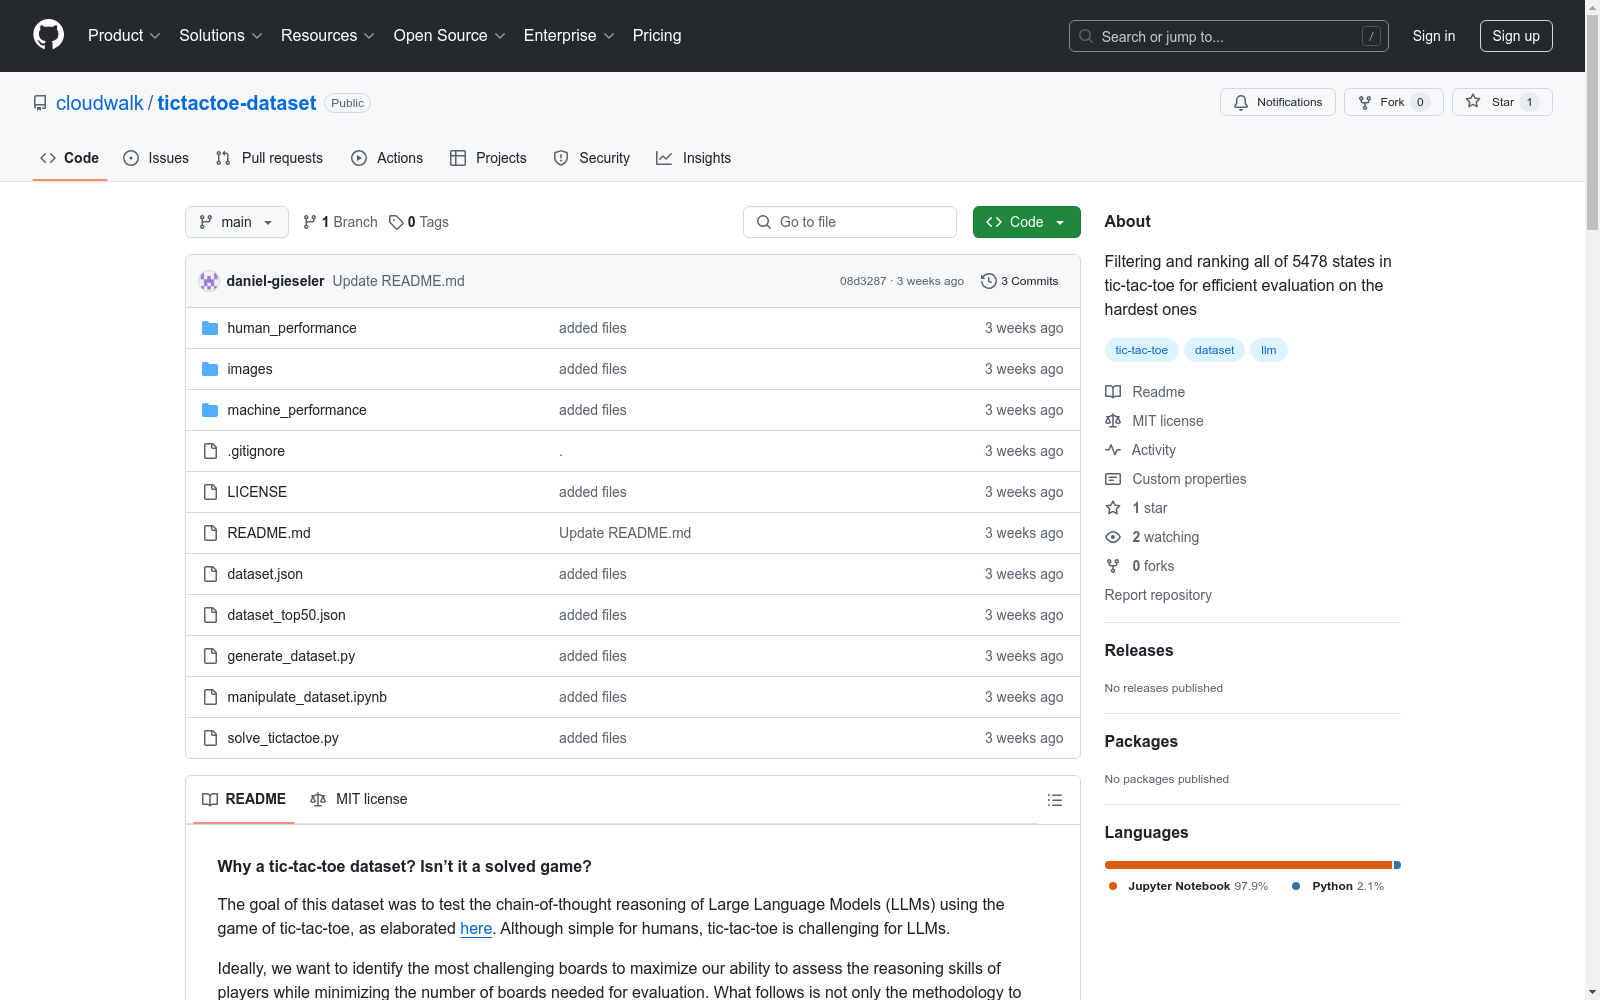The height and width of the screenshot is (1000, 1600).
Task: Open dataset_top50.json file
Action: 286,615
